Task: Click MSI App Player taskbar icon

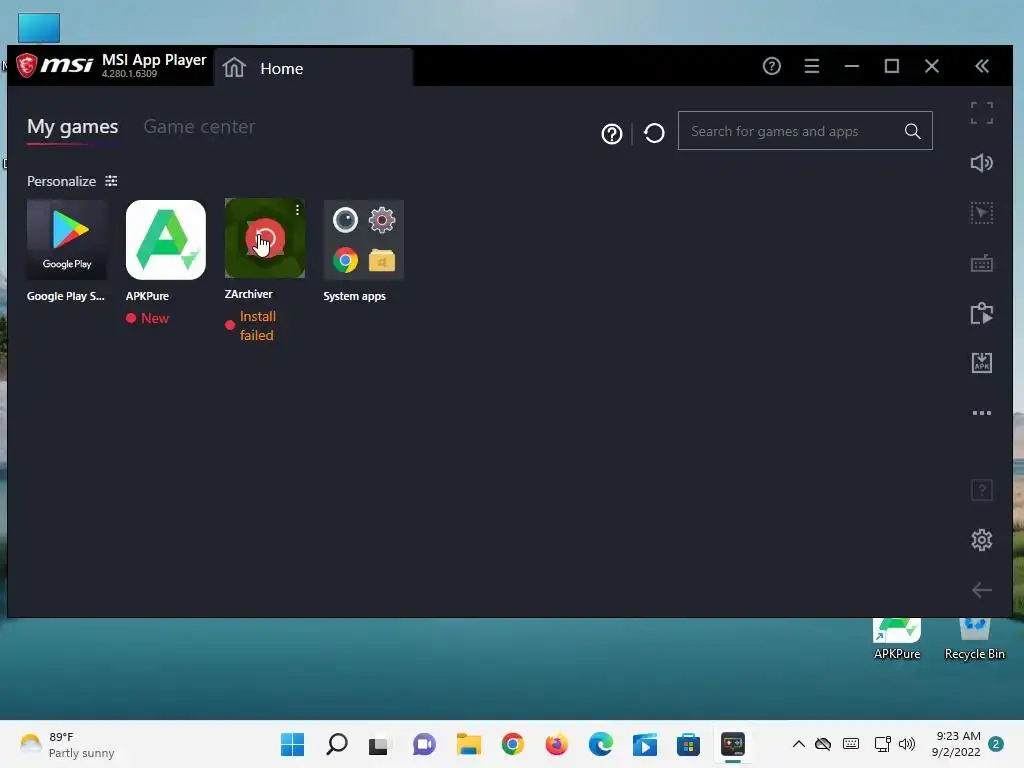Action: pyautogui.click(x=733, y=744)
